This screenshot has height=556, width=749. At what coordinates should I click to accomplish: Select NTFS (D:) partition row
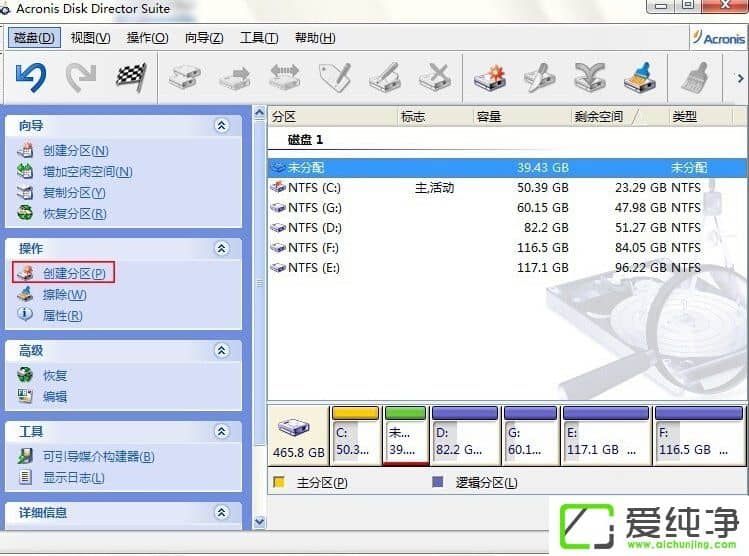(x=507, y=228)
